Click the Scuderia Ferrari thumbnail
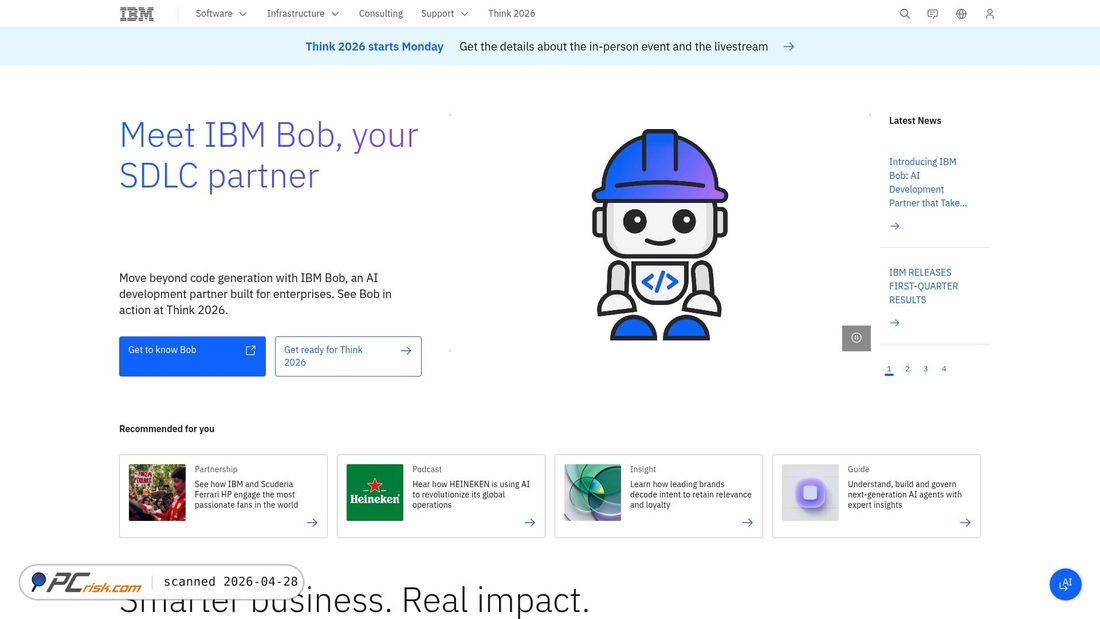This screenshot has height=619, width=1100. click(x=157, y=493)
